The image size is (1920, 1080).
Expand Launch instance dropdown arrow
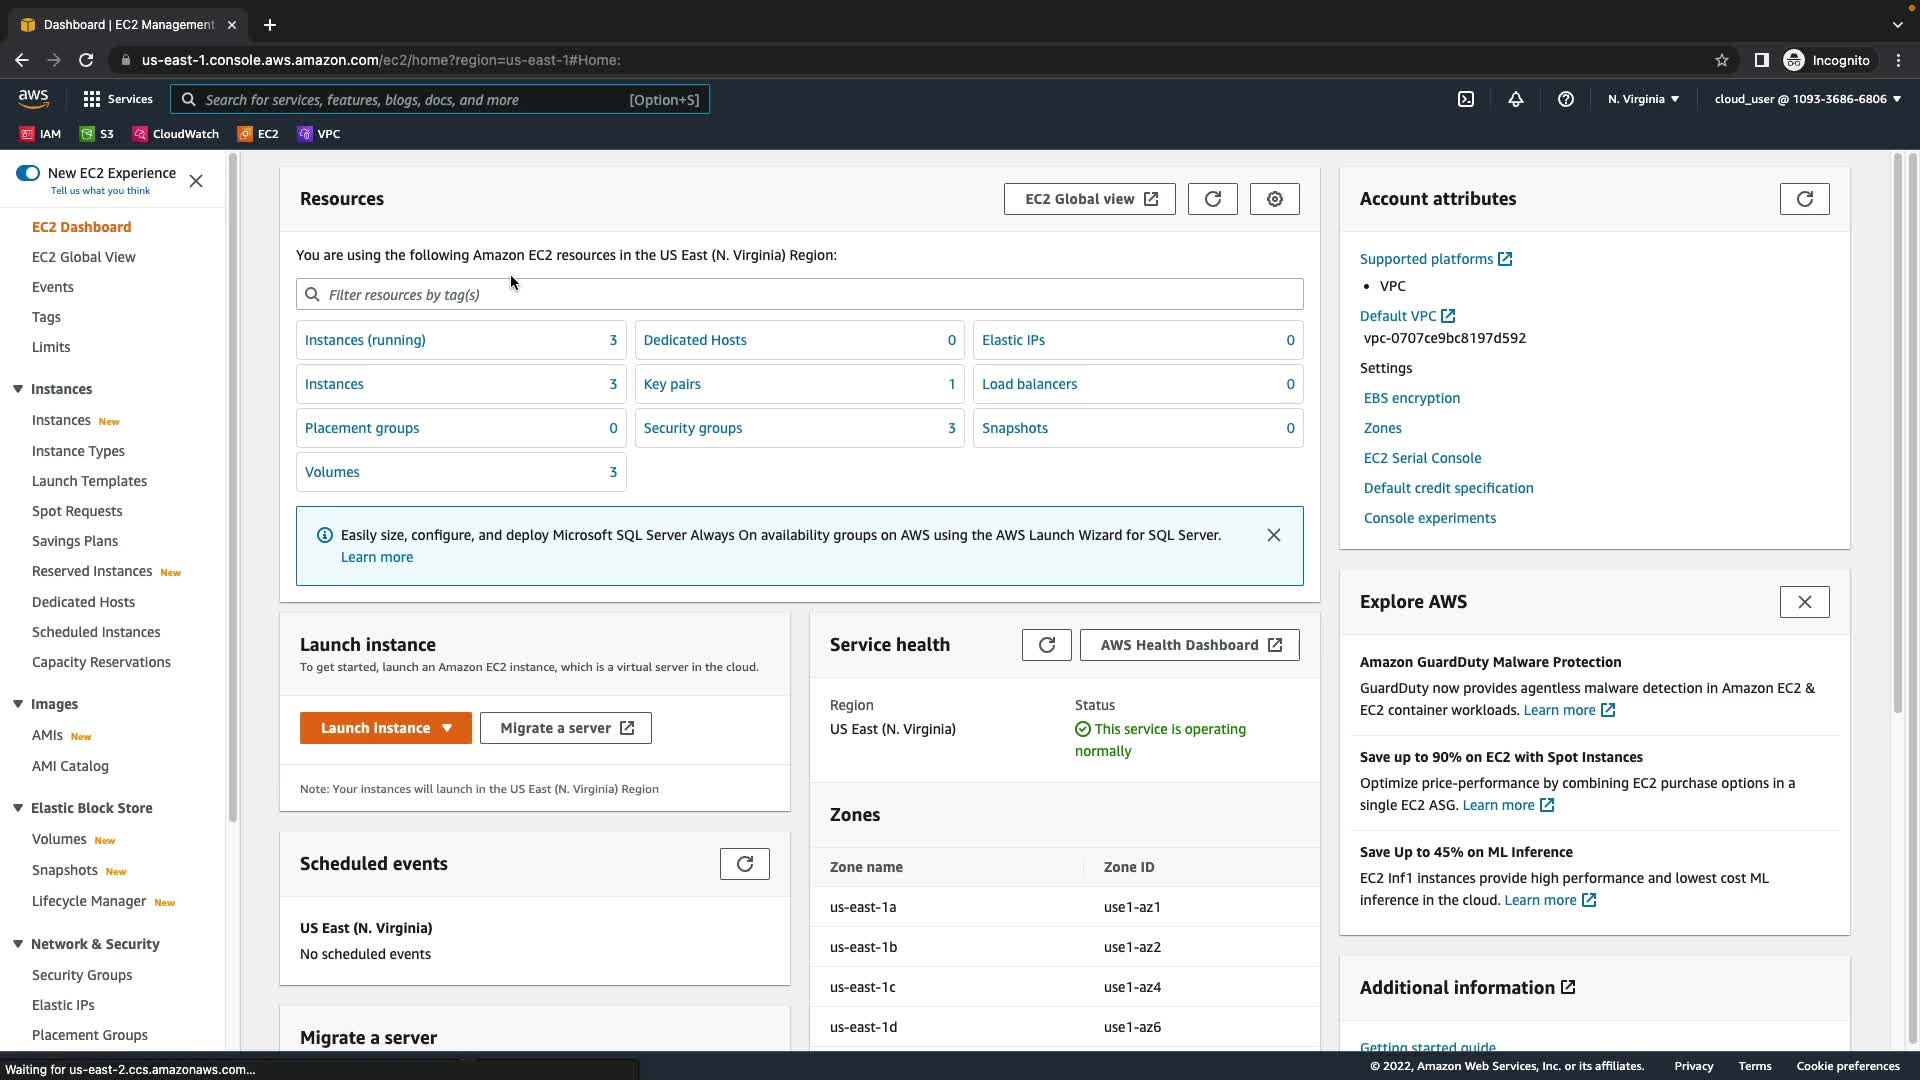(447, 728)
